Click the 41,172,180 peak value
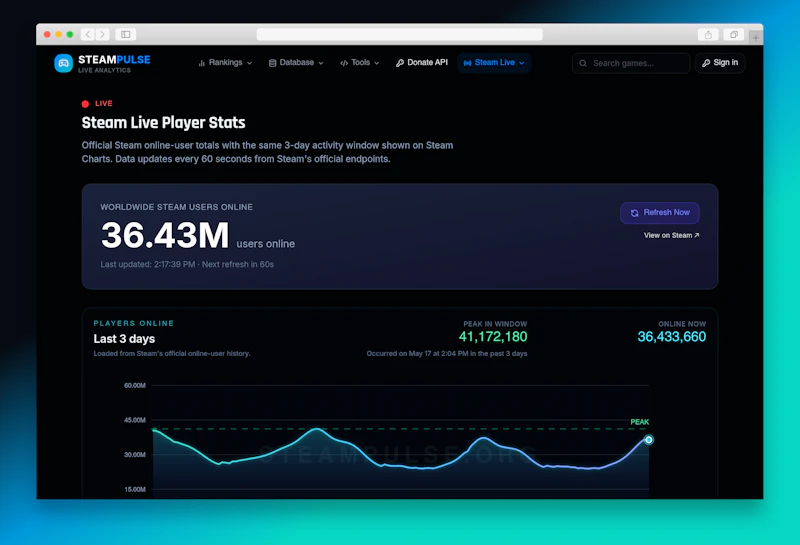 coord(493,337)
